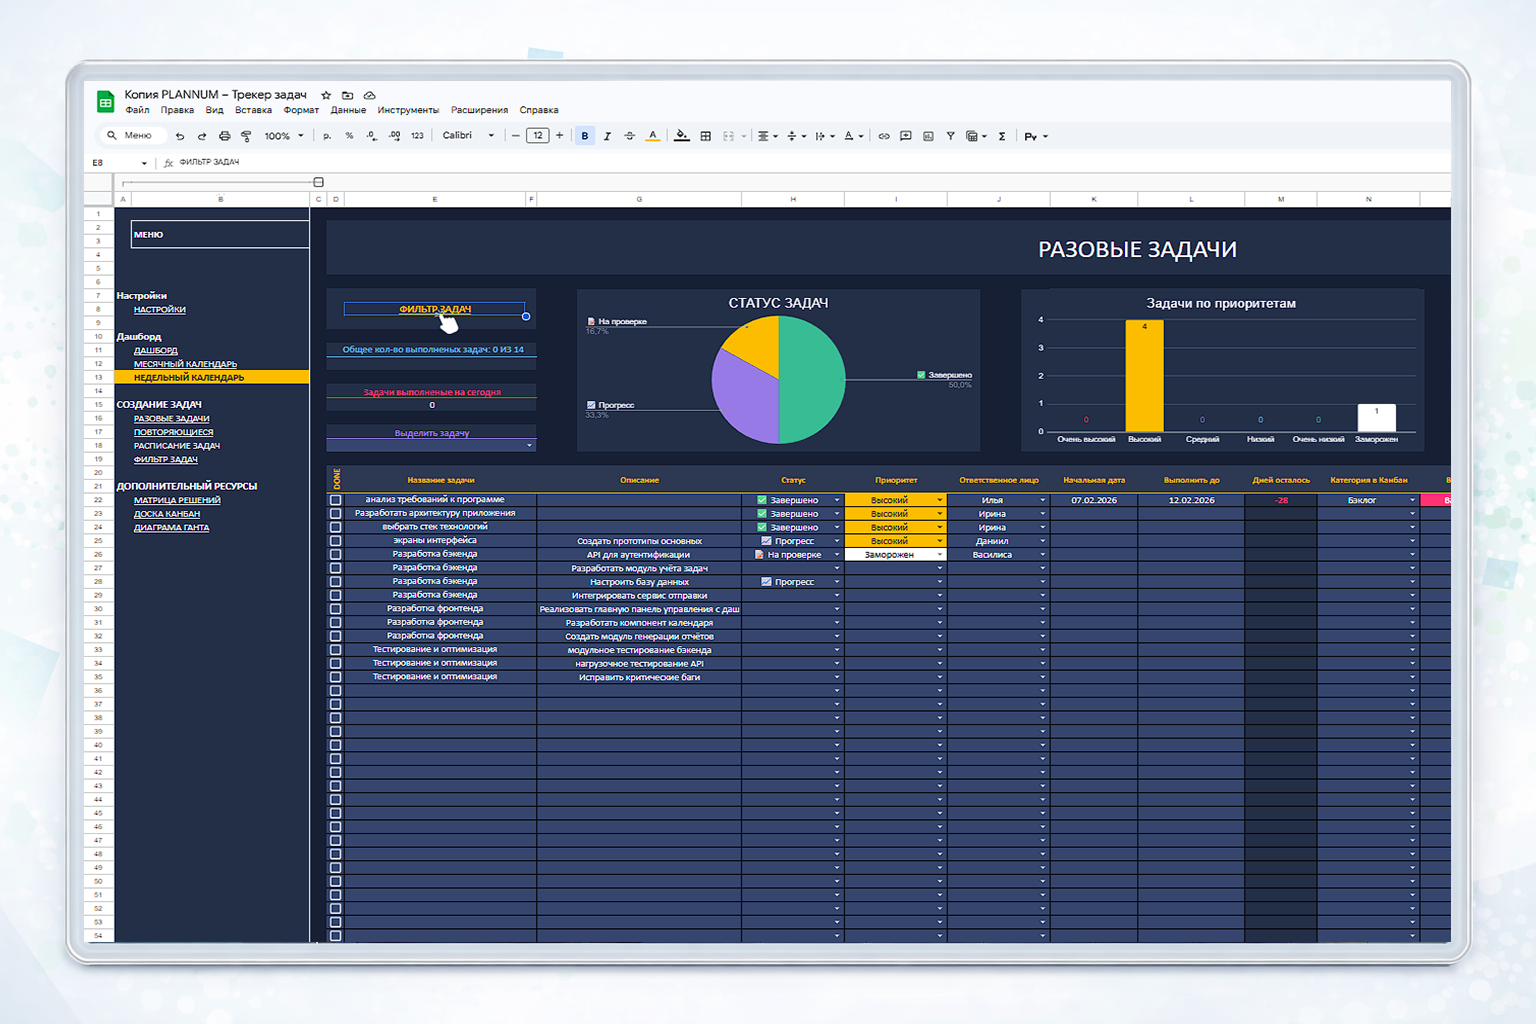Click the undo arrow in toolbar
The height and width of the screenshot is (1024, 1536).
pyautogui.click(x=180, y=136)
